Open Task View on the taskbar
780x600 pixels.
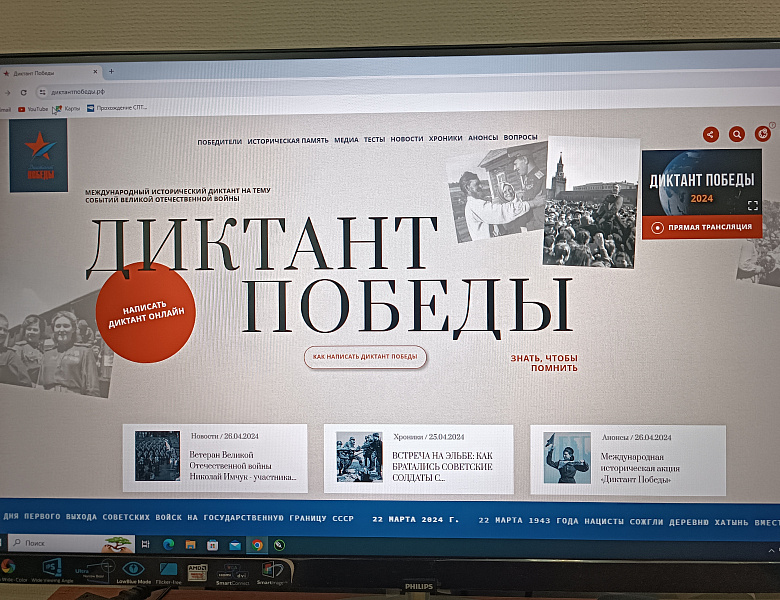(145, 544)
